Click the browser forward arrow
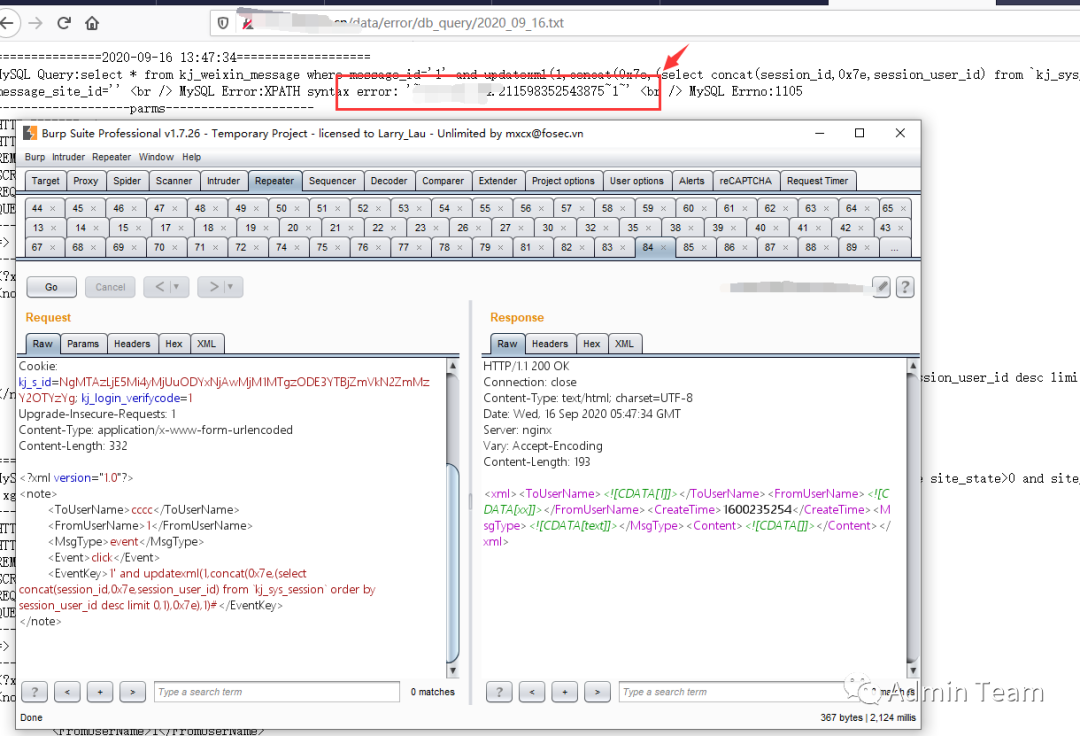This screenshot has width=1080, height=736. [x=35, y=23]
